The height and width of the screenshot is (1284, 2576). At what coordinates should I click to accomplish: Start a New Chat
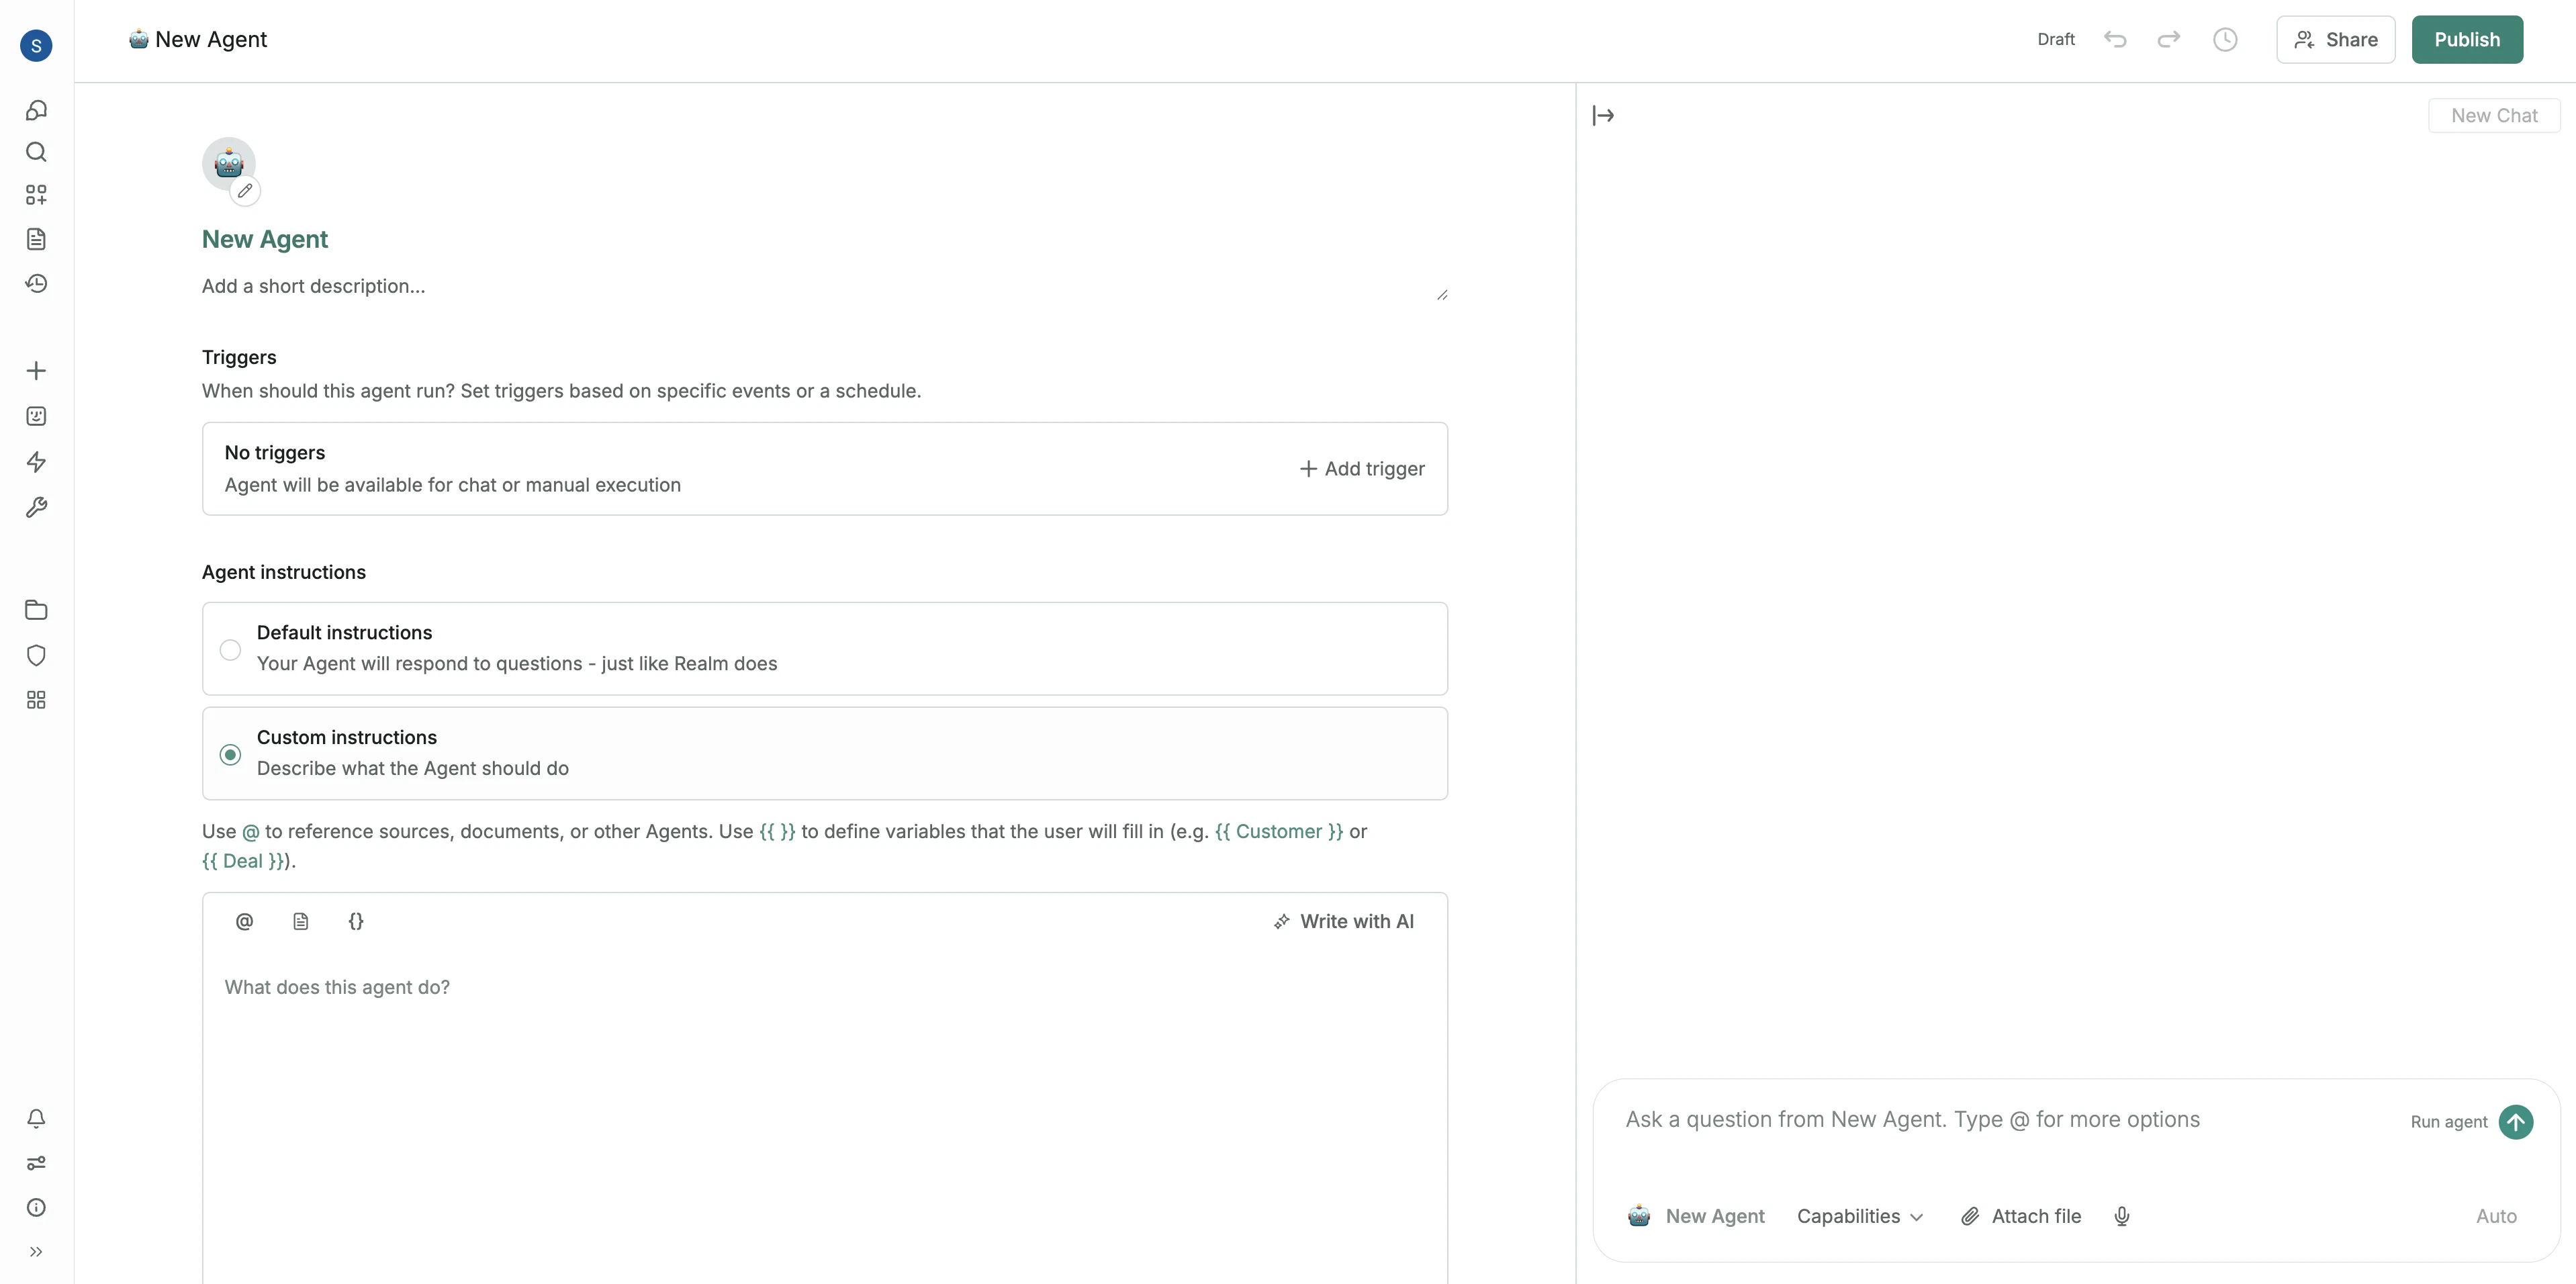tap(2494, 115)
